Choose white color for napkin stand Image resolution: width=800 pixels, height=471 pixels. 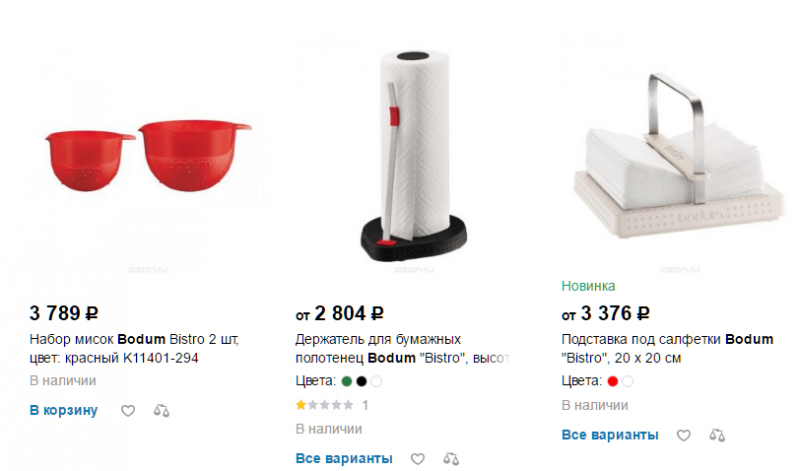(628, 381)
